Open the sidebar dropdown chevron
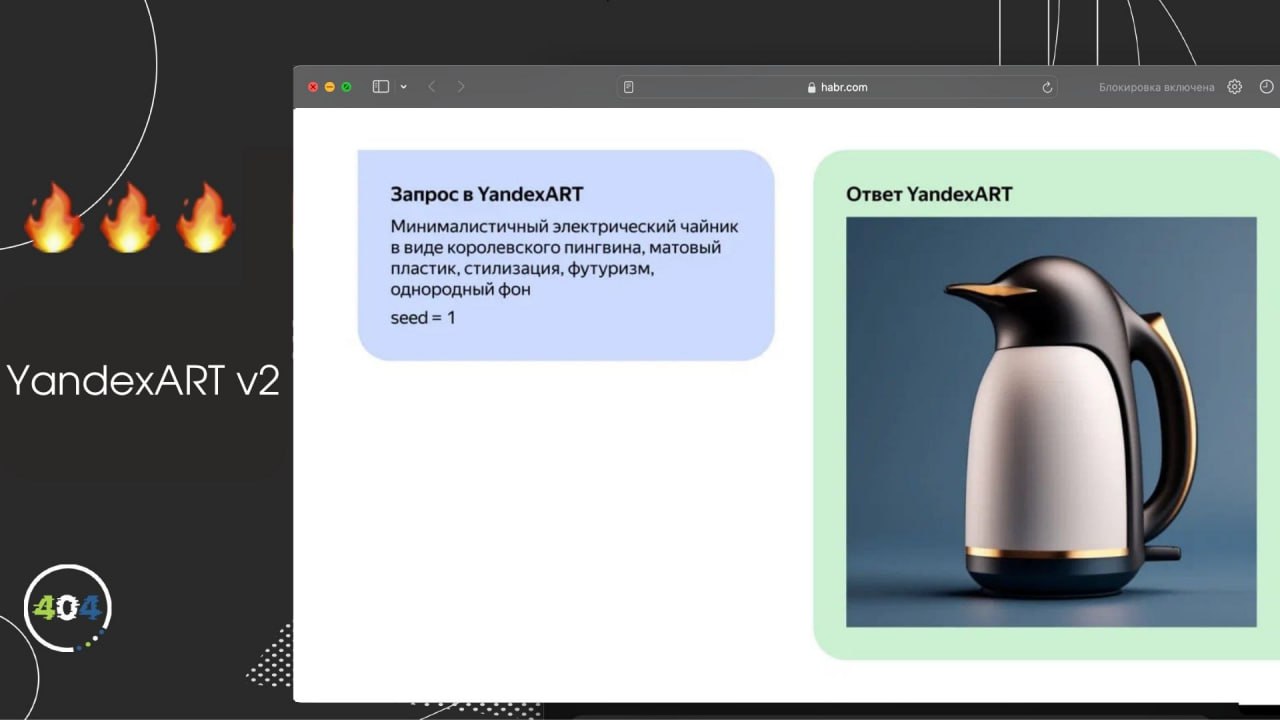This screenshot has height=720, width=1280. click(403, 87)
